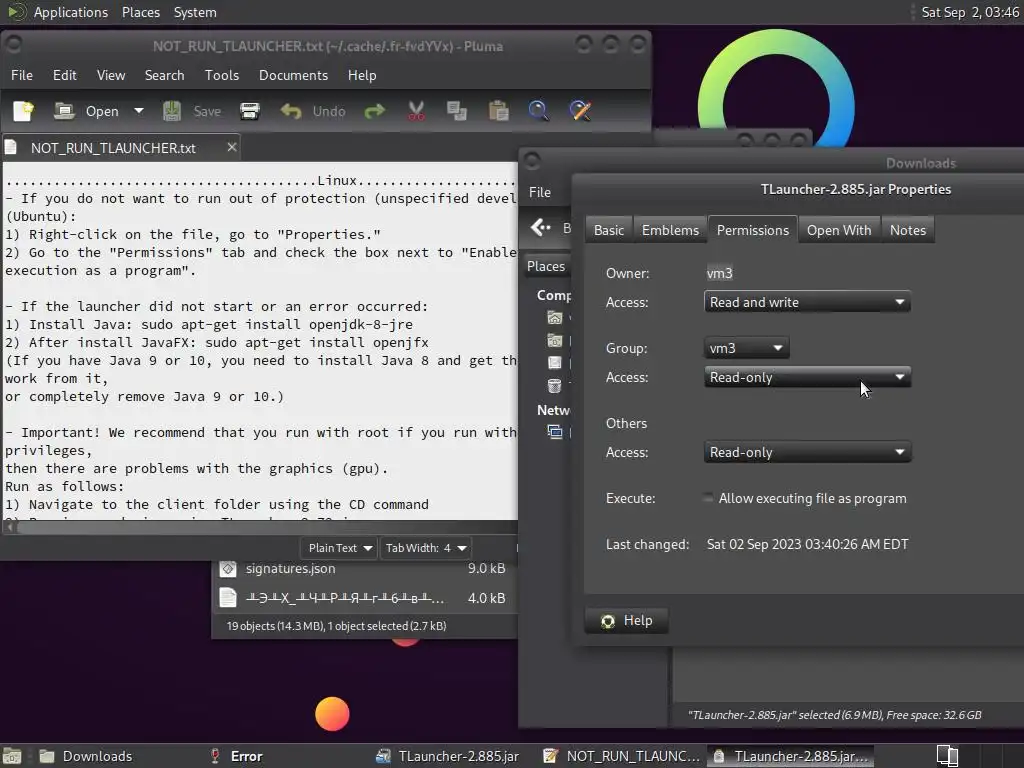
Task: Switch to NOT_RUN_TLAUNC... taskbar entry
Action: click(622, 756)
